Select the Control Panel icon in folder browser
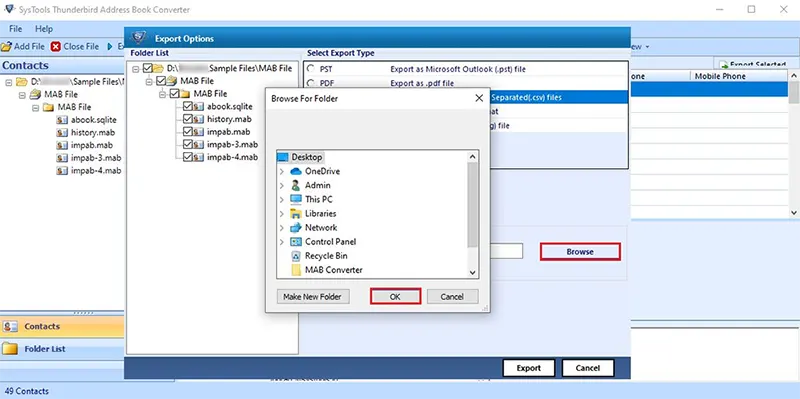 [x=296, y=241]
